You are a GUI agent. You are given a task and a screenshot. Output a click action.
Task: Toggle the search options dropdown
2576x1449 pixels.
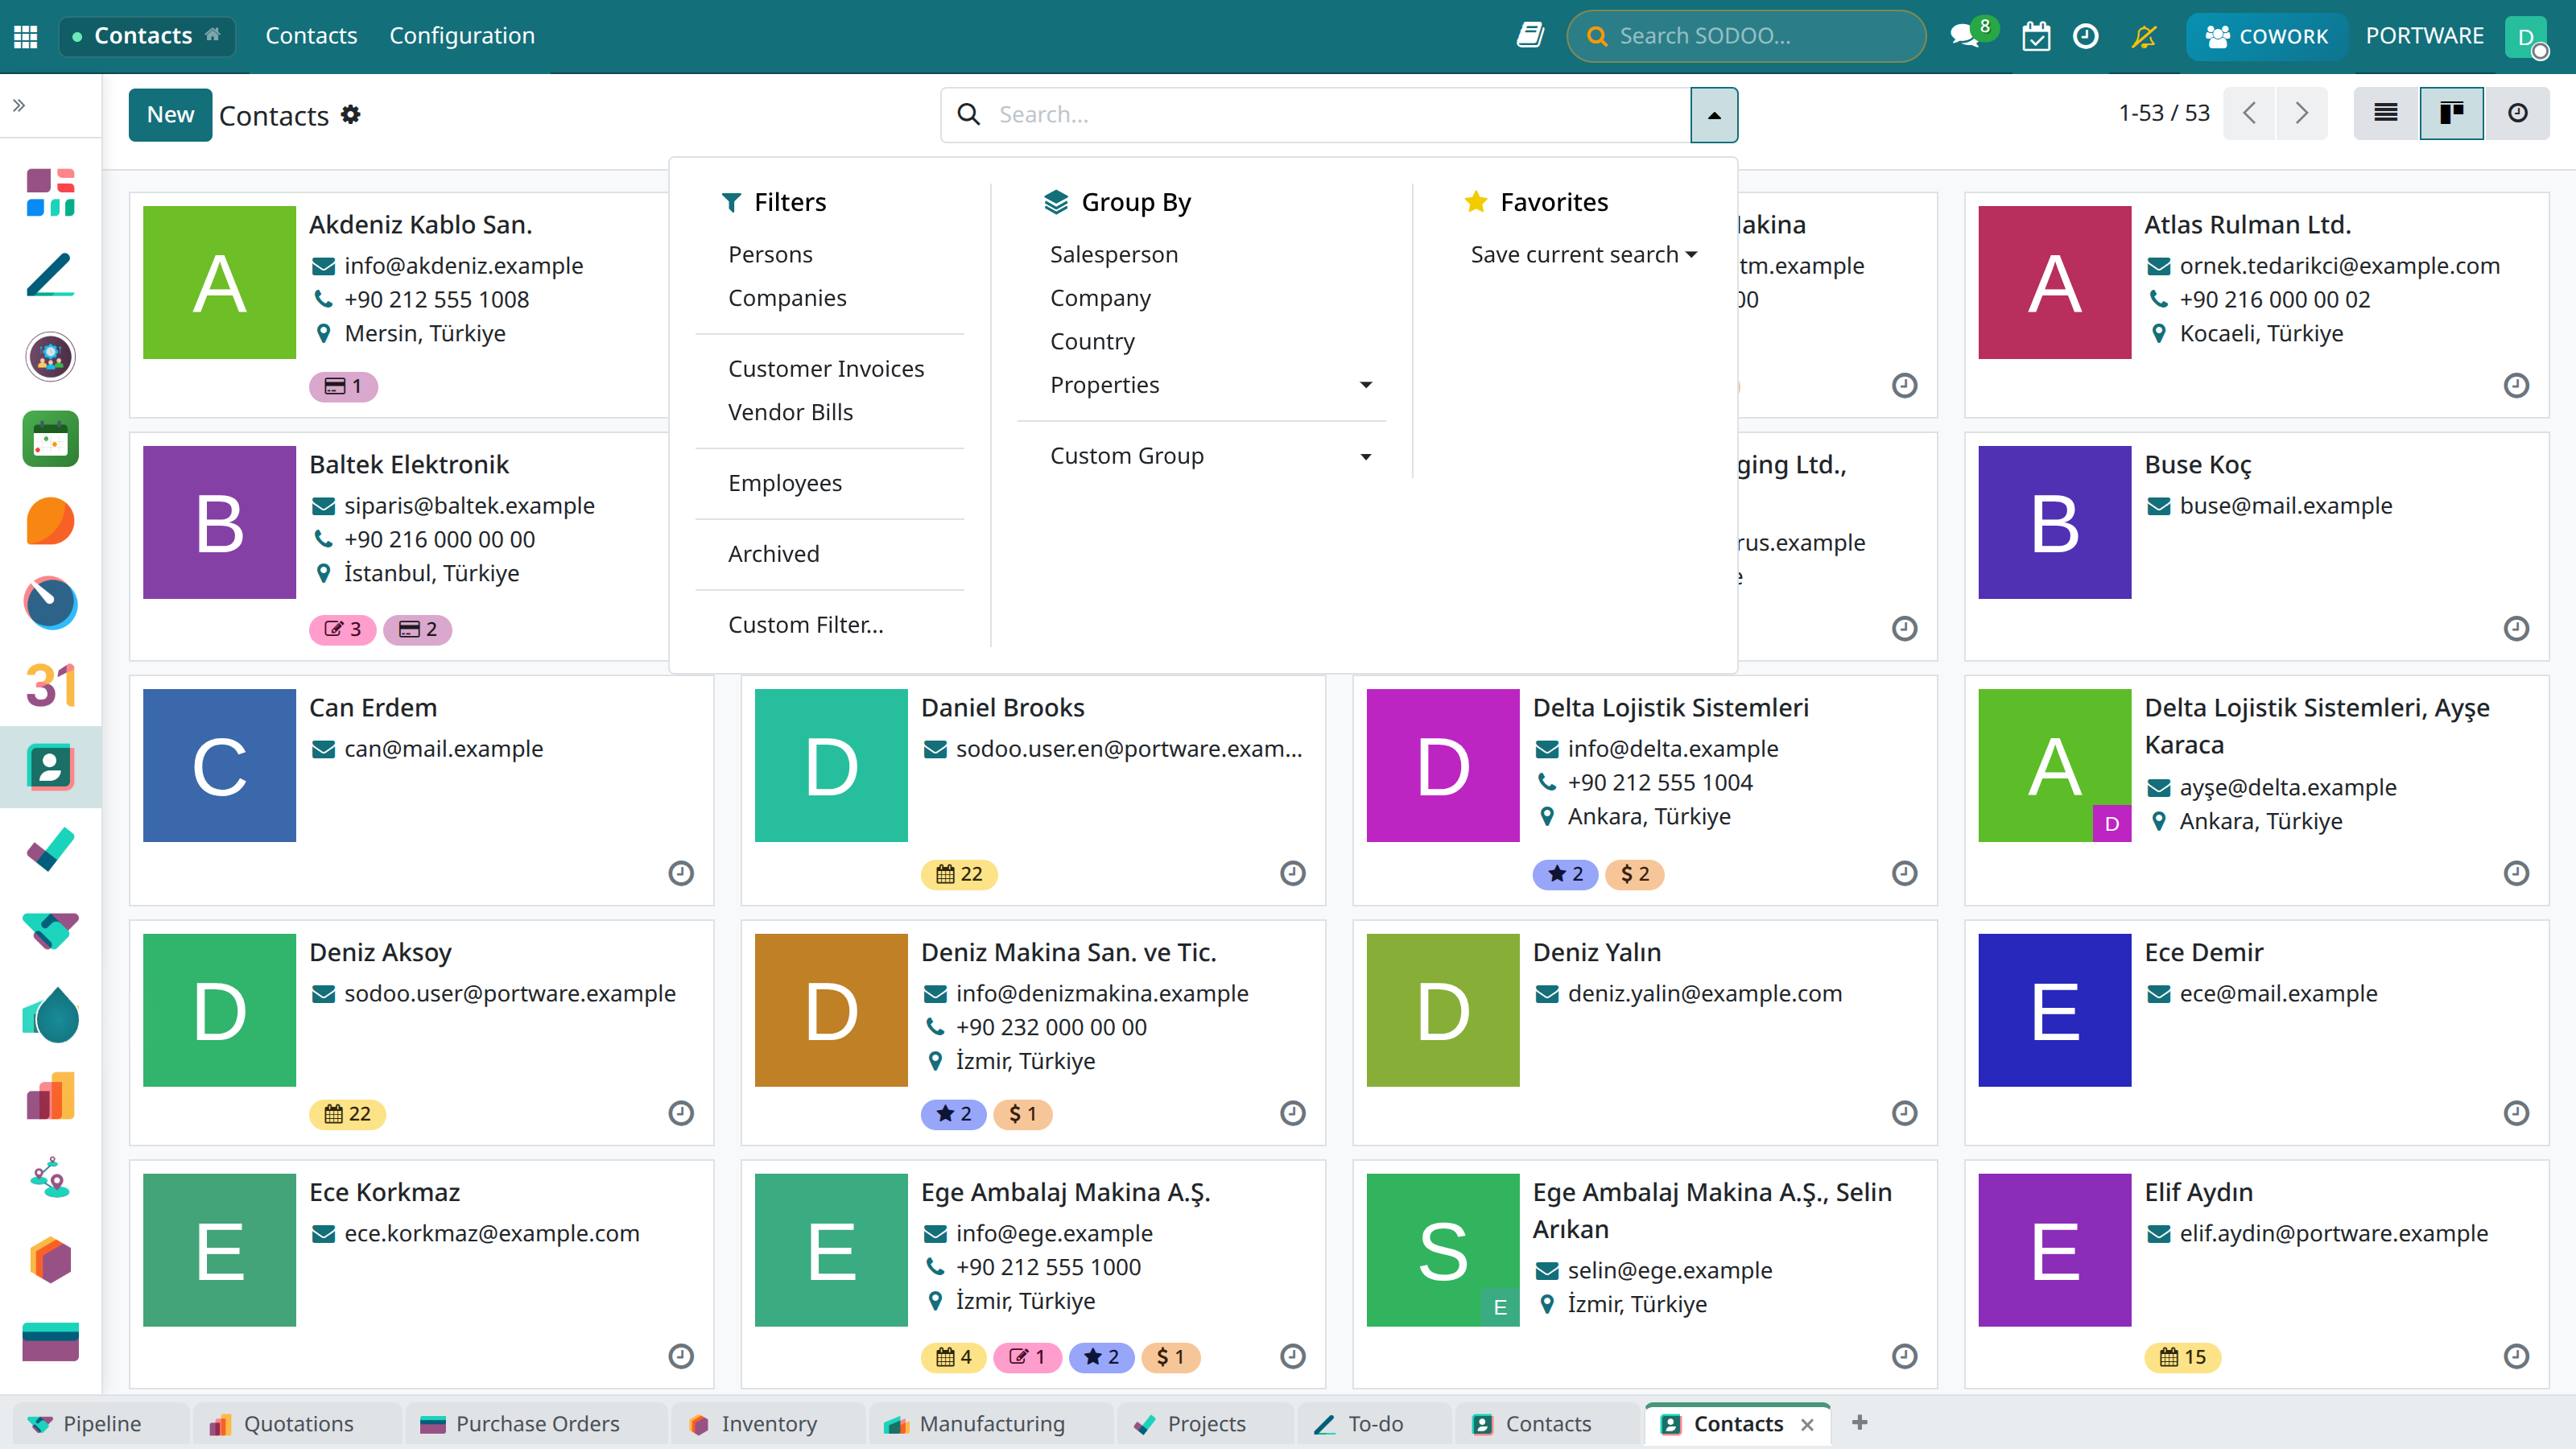1714,115
